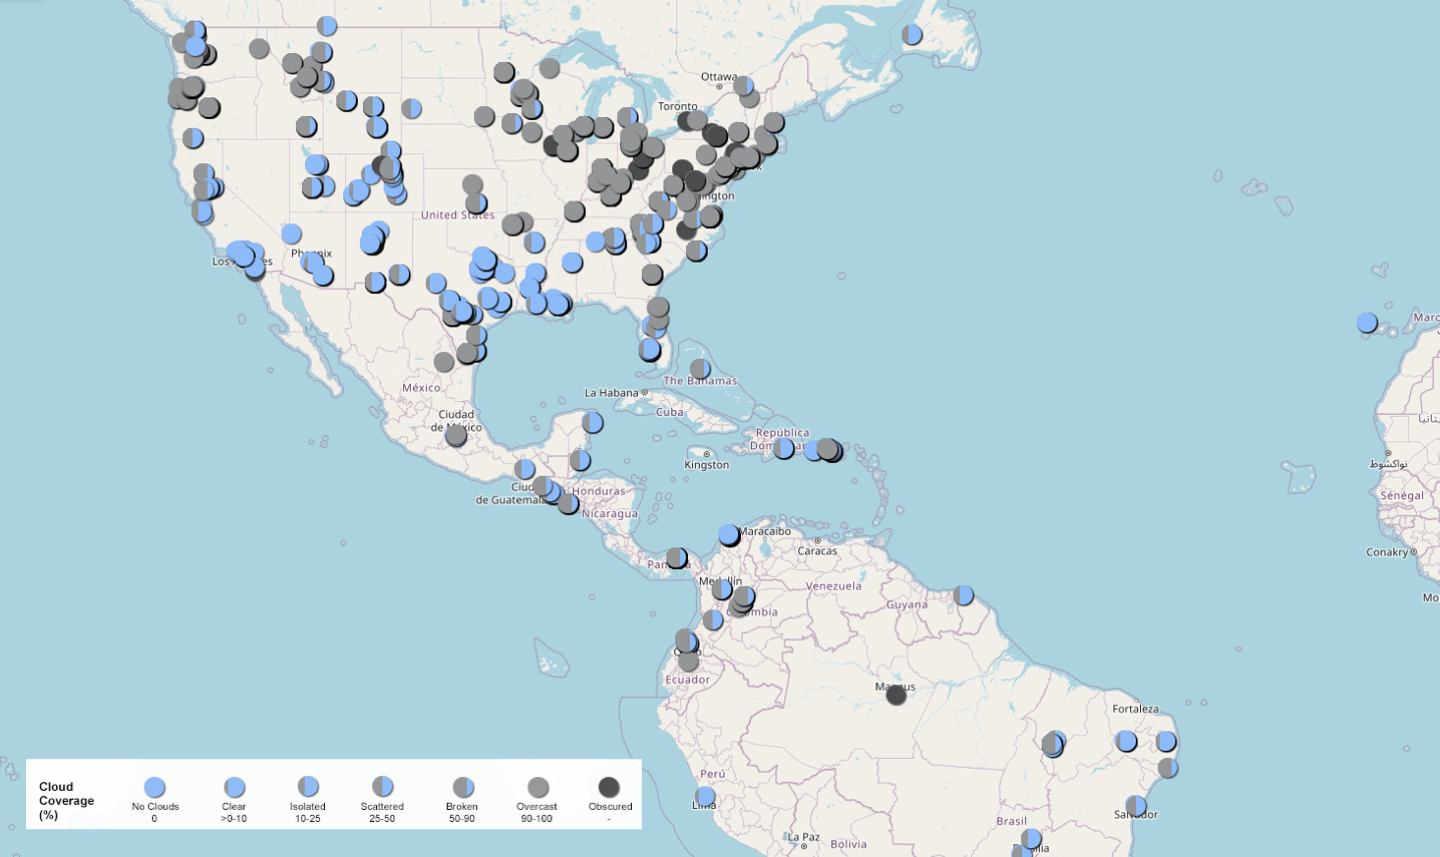The image size is (1440, 857).
Task: Click the Ecuador country label
Action: point(688,680)
